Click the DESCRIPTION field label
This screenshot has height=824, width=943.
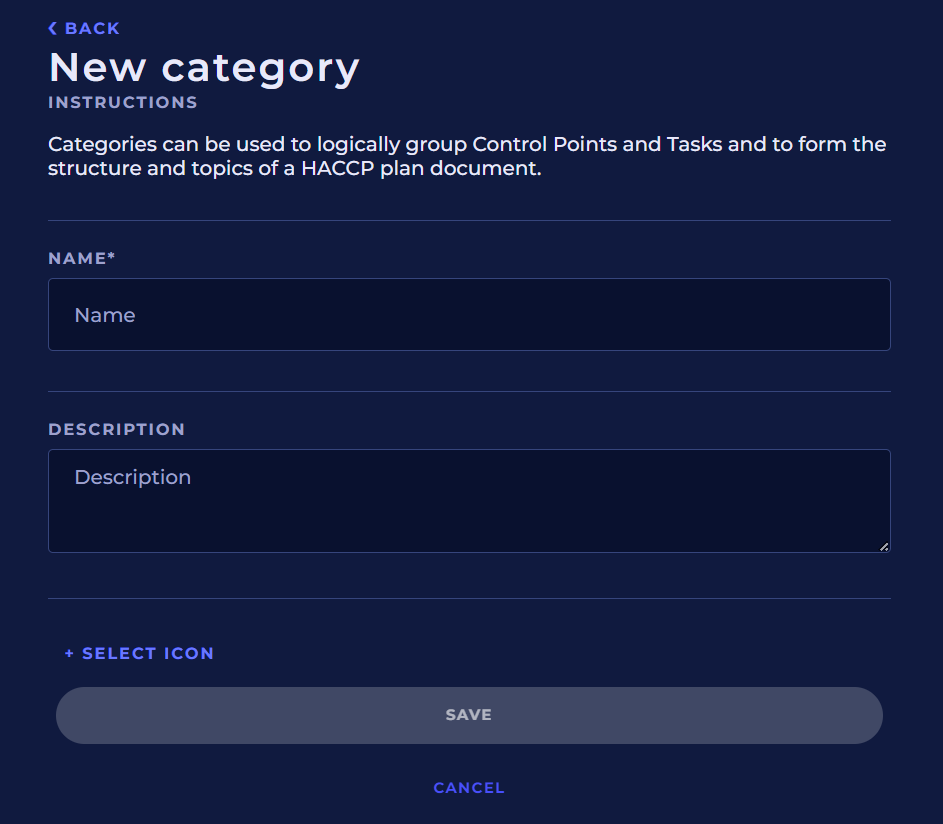click(117, 429)
